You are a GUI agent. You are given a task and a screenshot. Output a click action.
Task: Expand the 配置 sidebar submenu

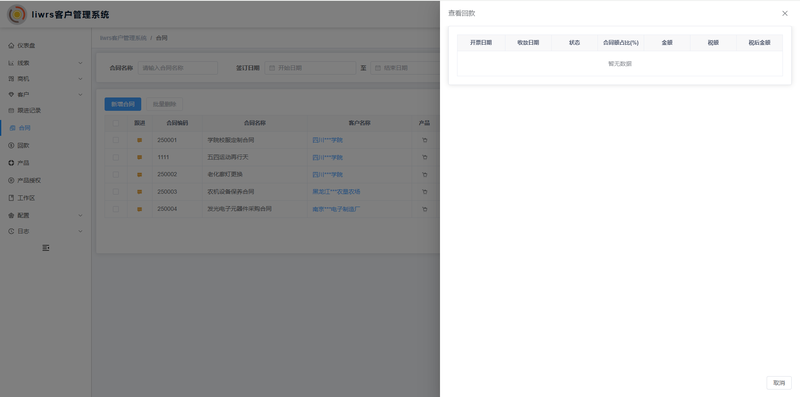pyautogui.click(x=46, y=215)
